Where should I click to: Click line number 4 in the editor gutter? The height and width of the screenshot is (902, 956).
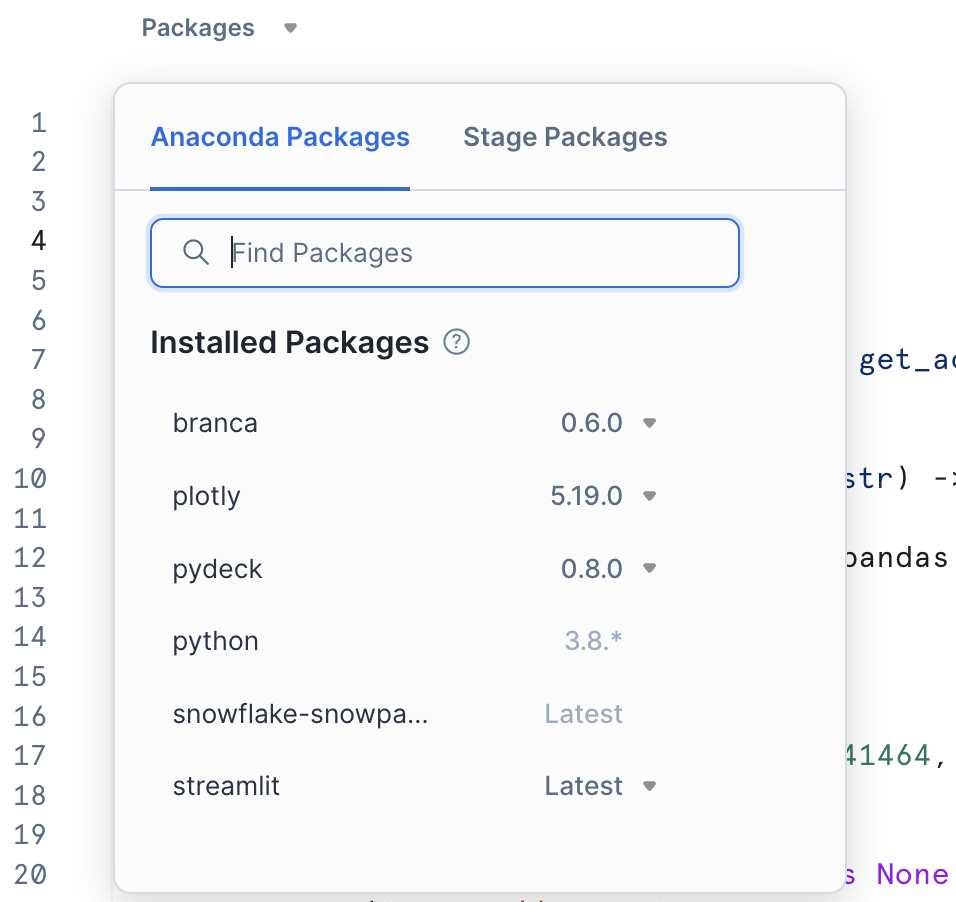click(x=38, y=240)
